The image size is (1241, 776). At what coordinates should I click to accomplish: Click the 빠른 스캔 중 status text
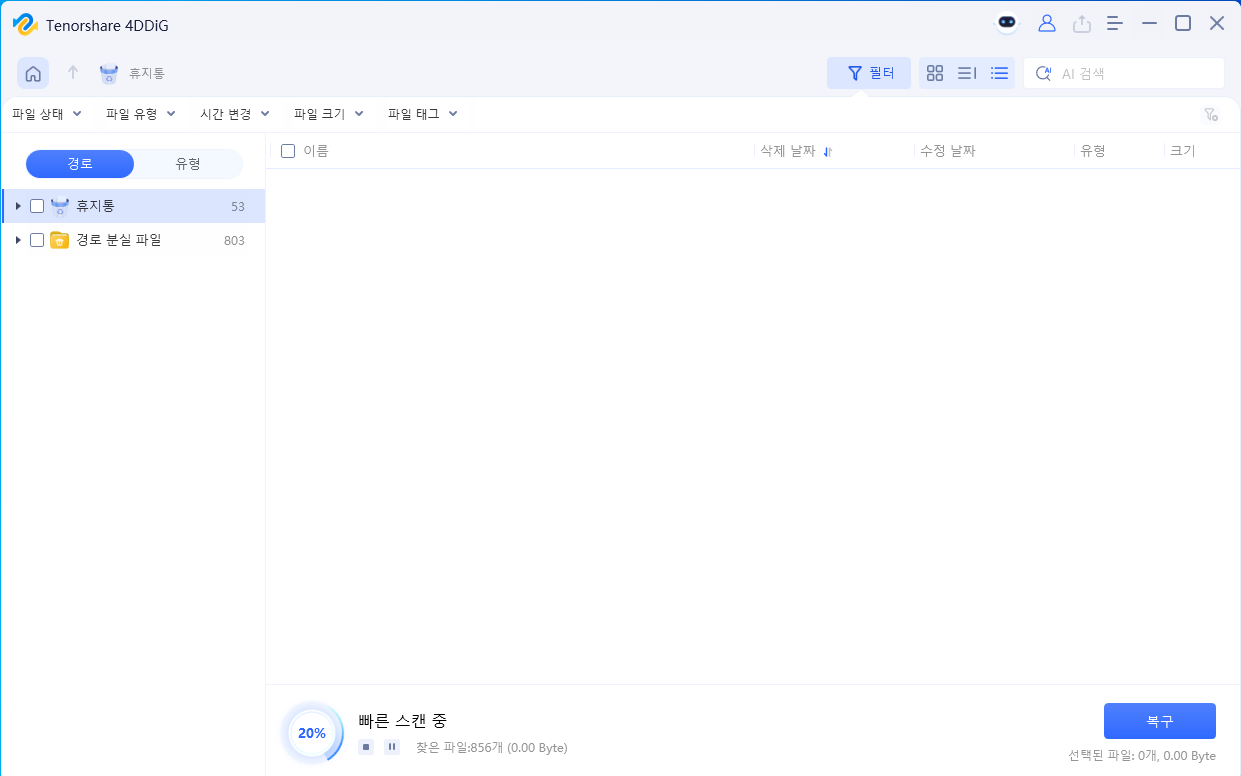(x=402, y=720)
